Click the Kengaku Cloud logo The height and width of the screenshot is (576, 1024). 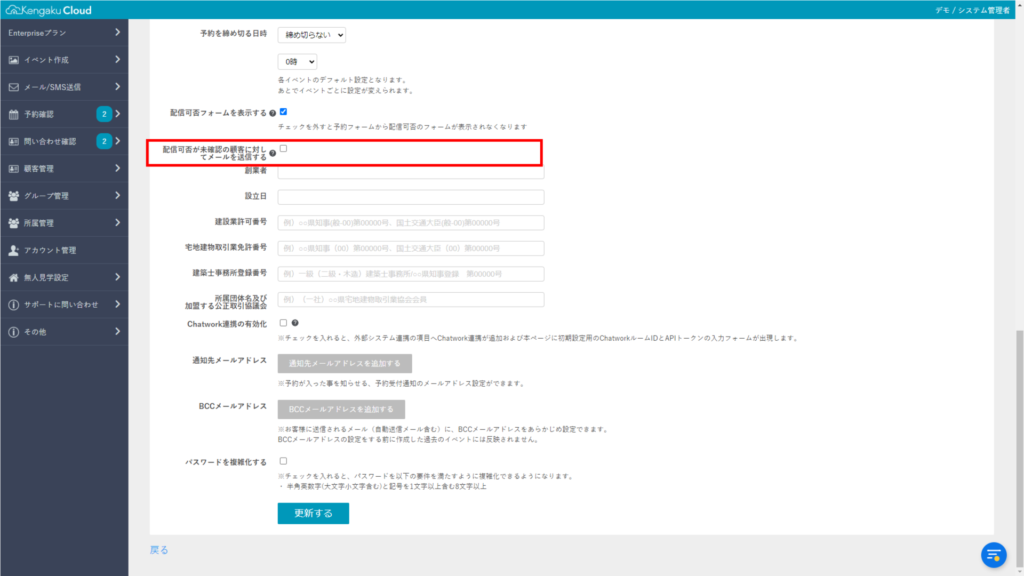coord(49,10)
